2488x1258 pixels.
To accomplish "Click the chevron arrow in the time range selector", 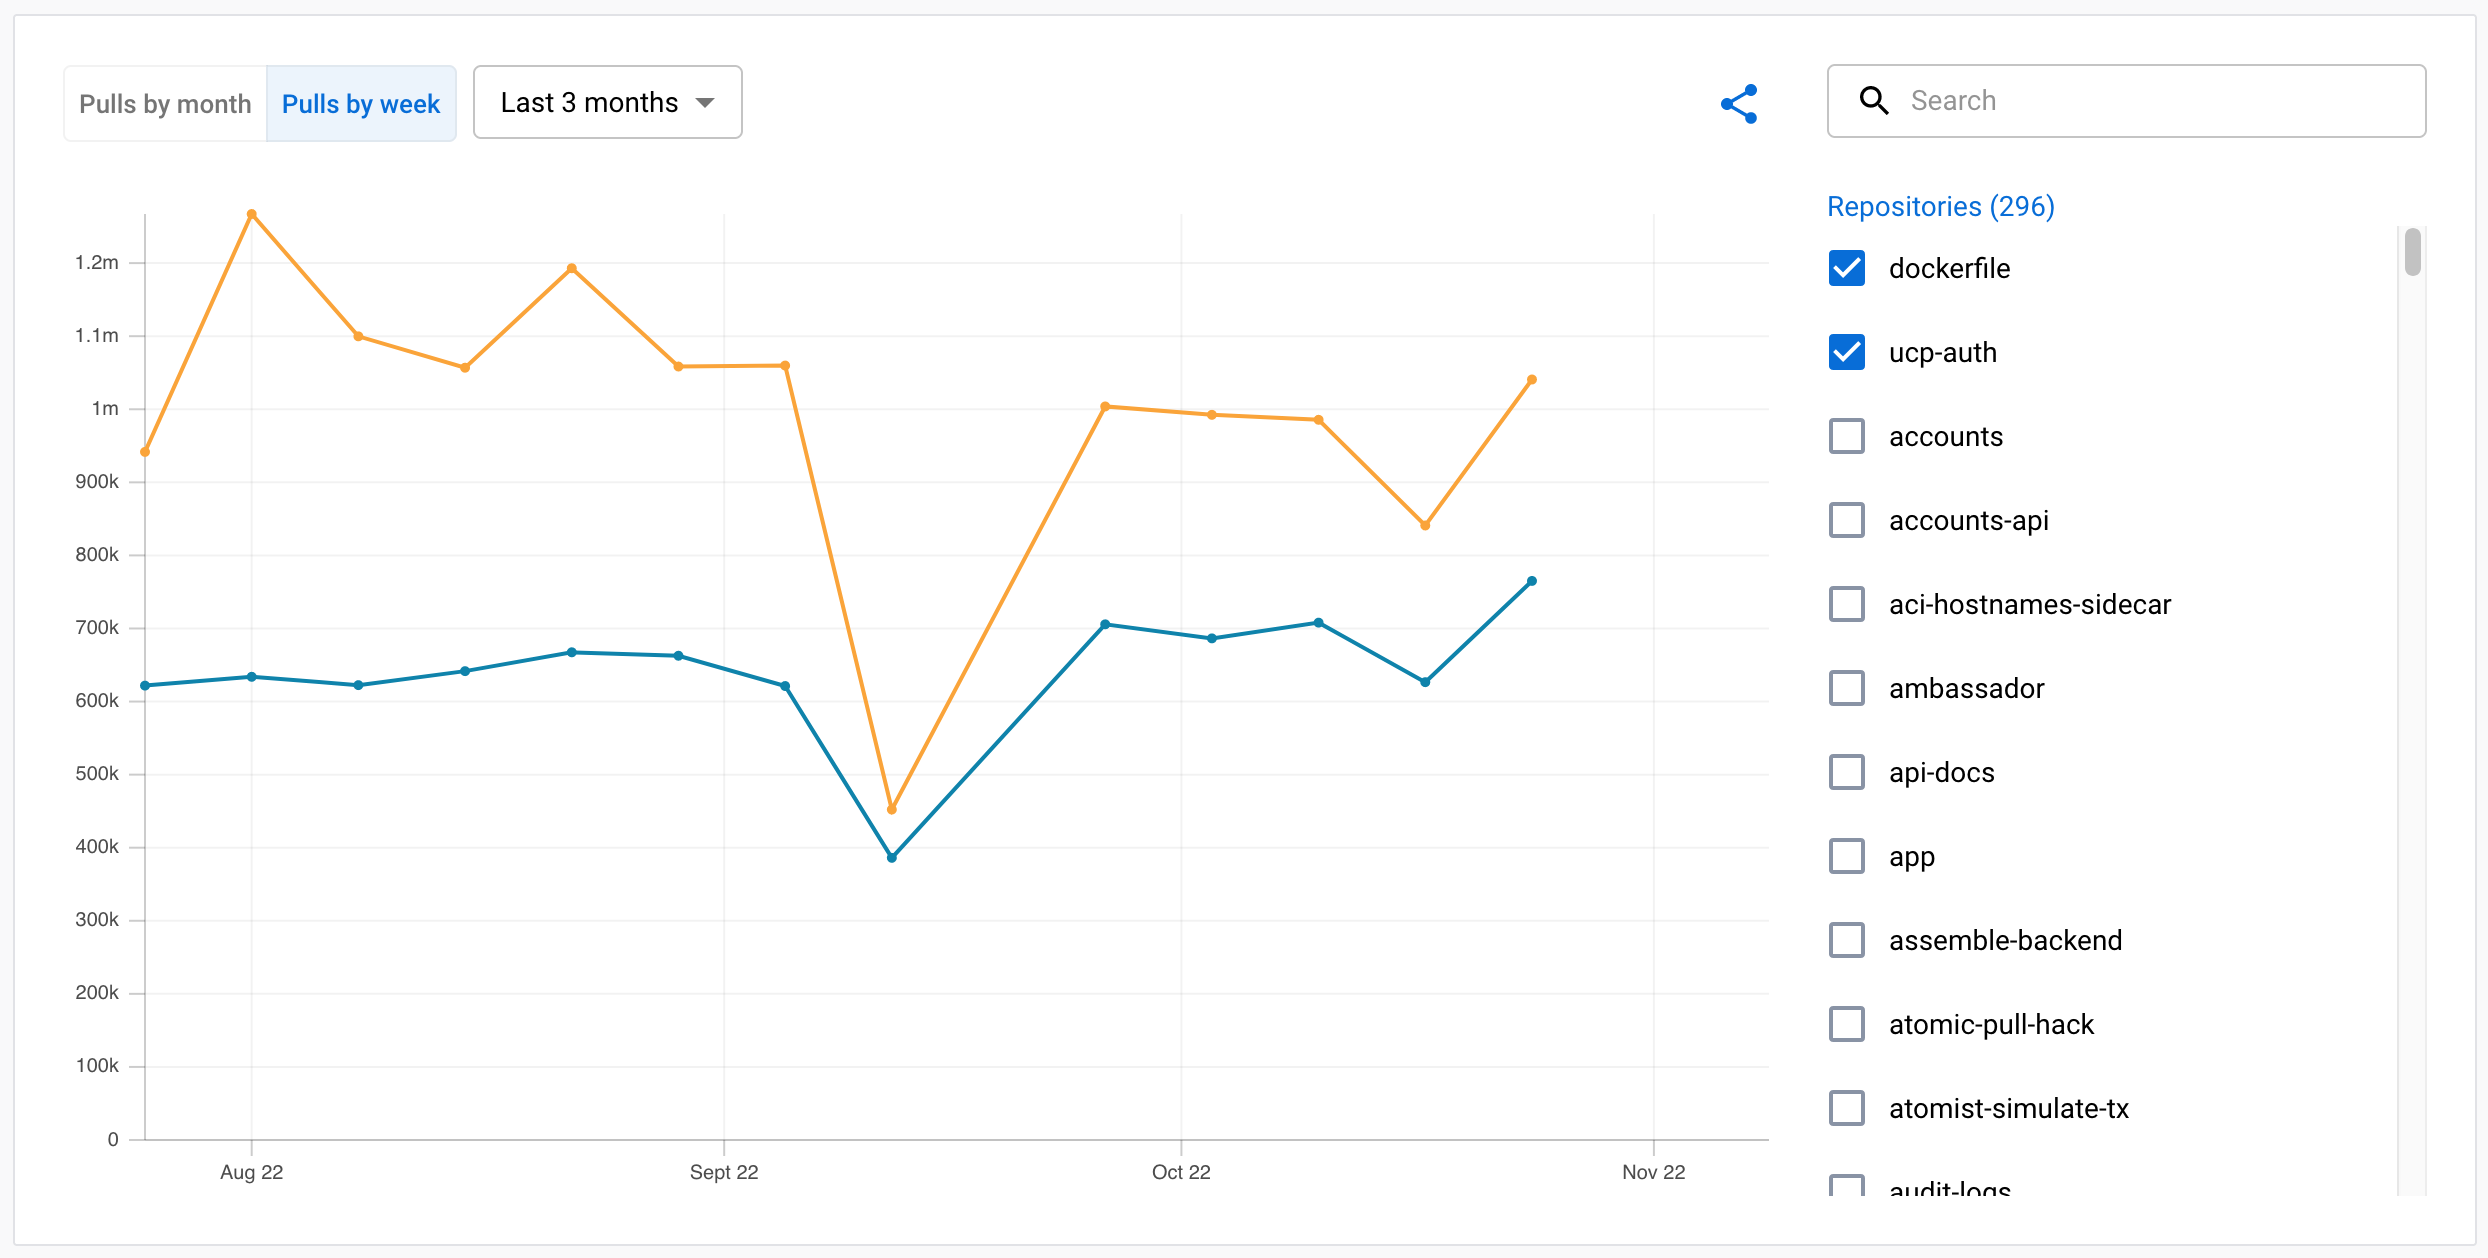I will [x=706, y=101].
